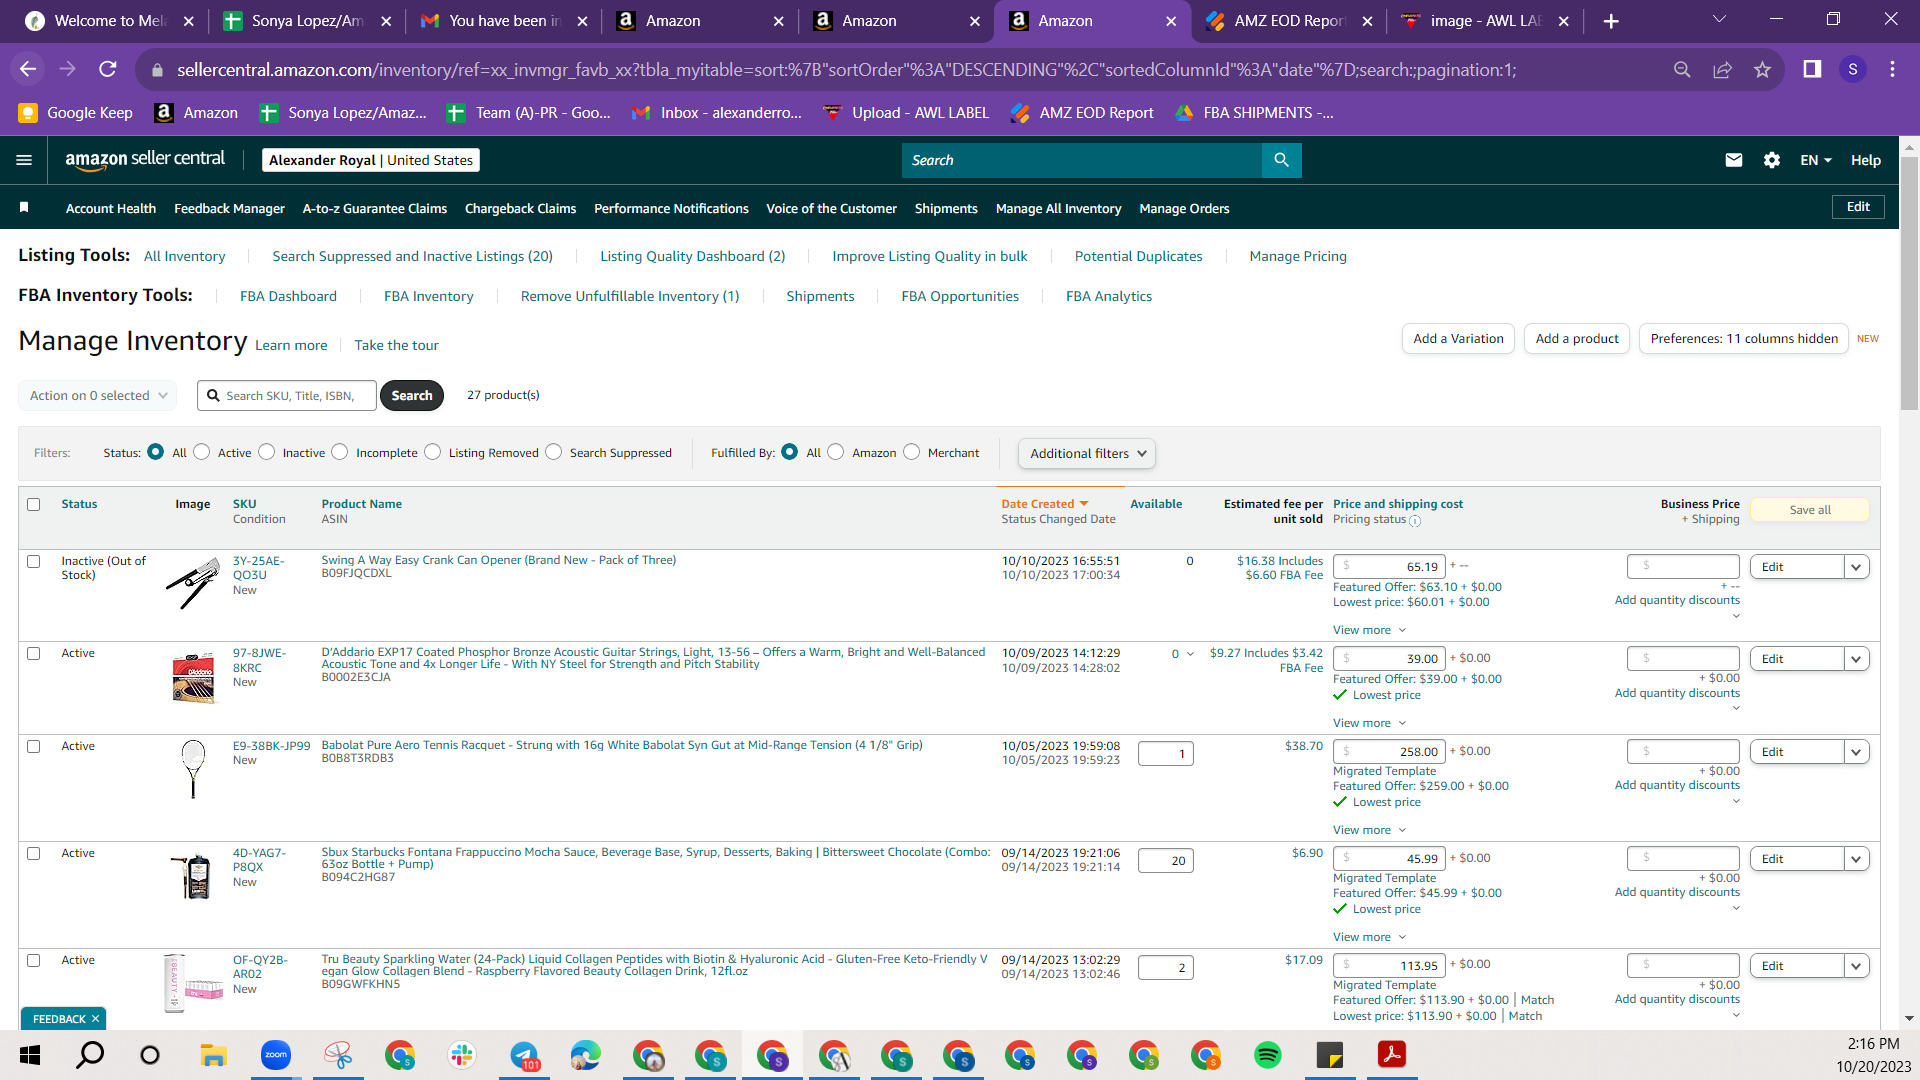Click the search magnifier button in header
Image resolution: width=1920 pixels, height=1080 pixels.
(1281, 160)
